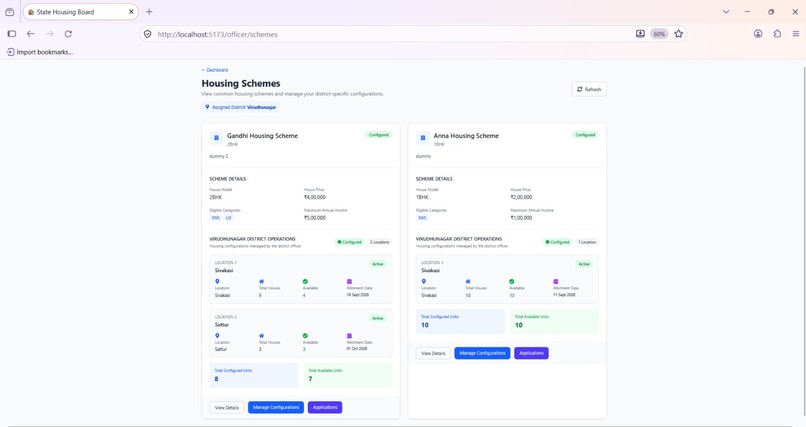Click the Import bookmarks item
The image size is (806, 427).
click(40, 52)
